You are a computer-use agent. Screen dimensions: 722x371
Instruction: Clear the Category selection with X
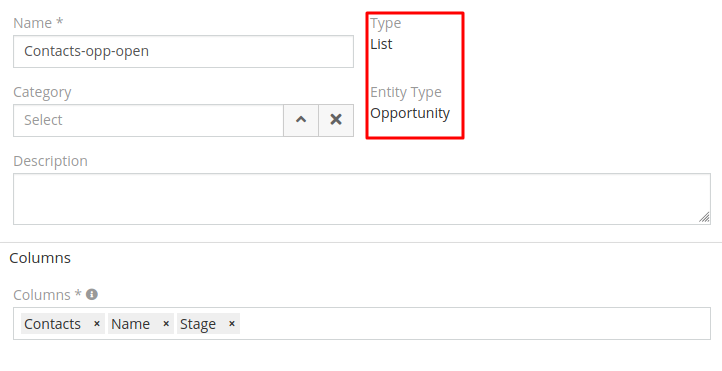click(x=336, y=120)
